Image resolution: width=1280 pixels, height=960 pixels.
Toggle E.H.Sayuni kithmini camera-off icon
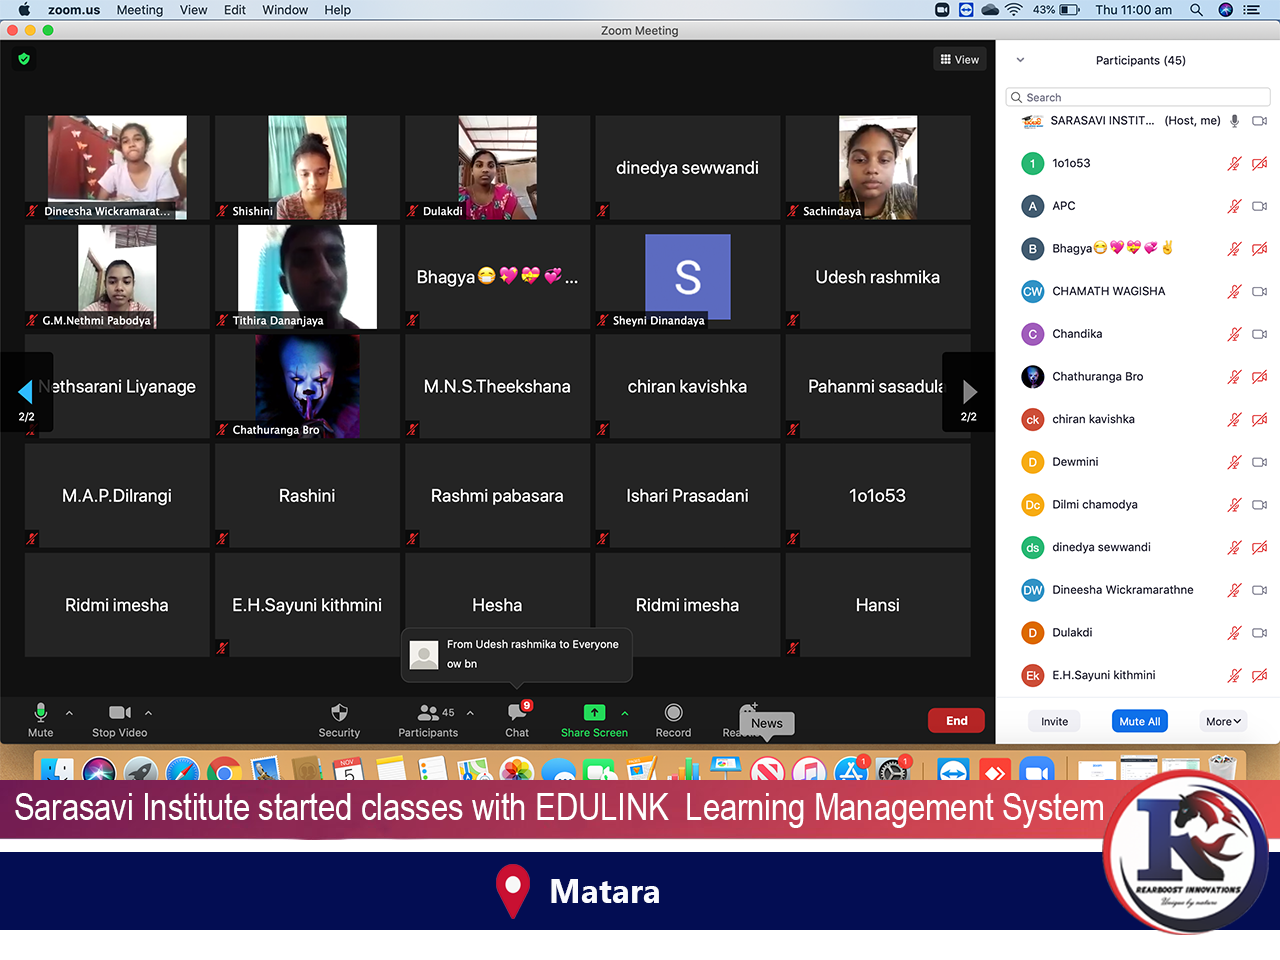click(1260, 676)
